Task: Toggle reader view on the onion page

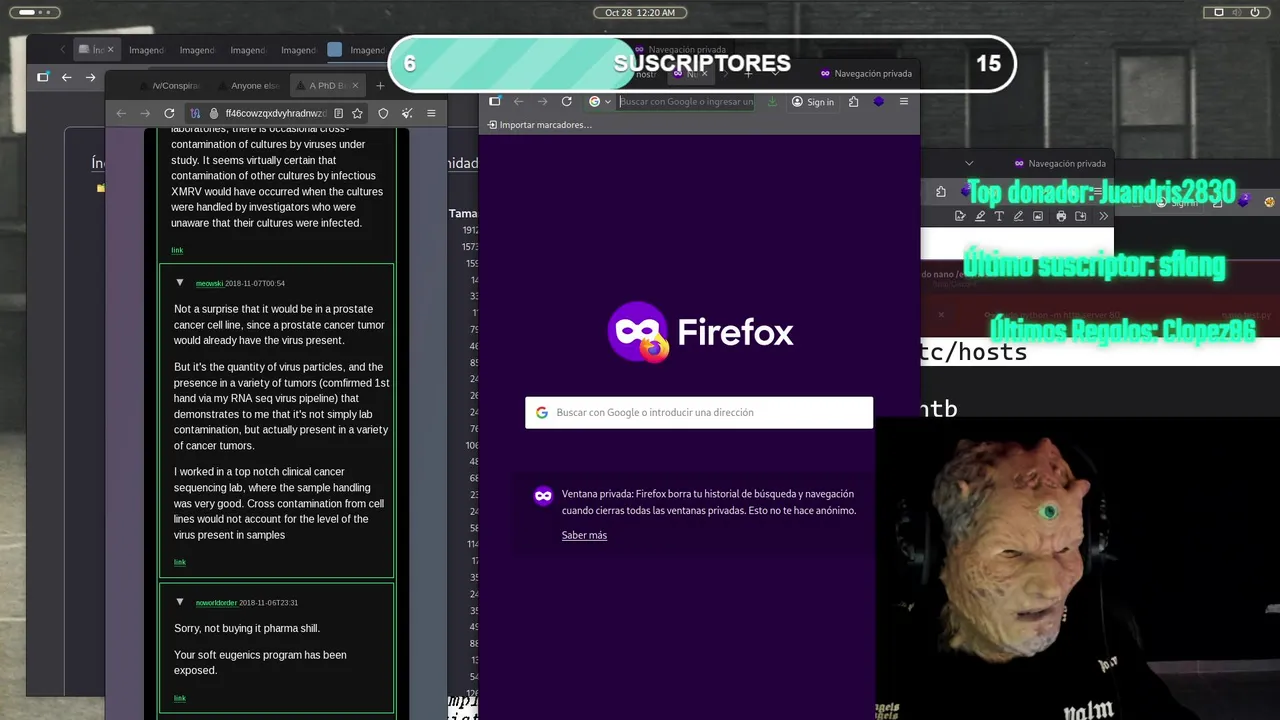Action: tap(338, 113)
